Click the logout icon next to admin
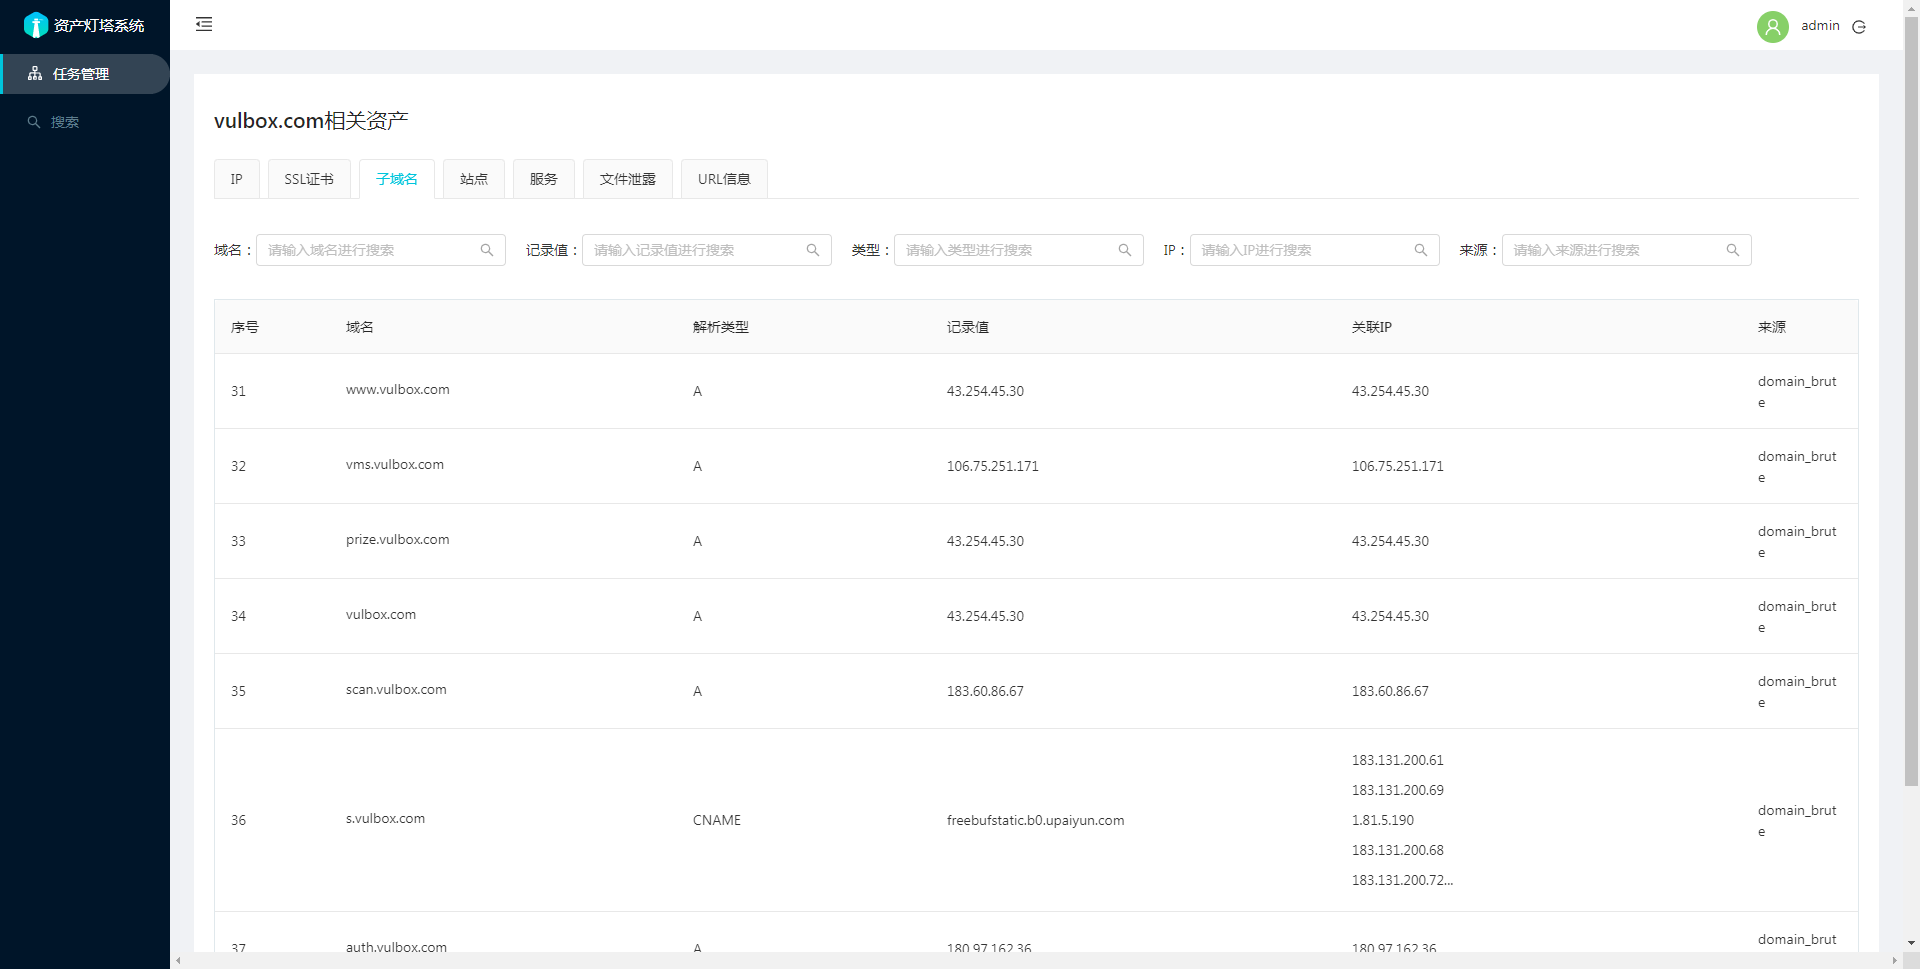Viewport: 1920px width, 969px height. [x=1859, y=27]
